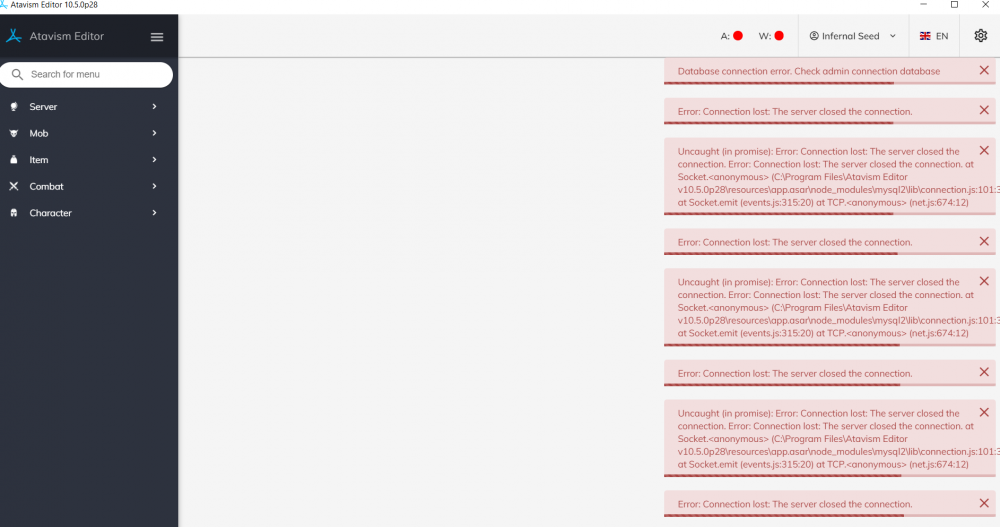Click the Item bag icon in sidebar
1000x527 pixels.
pos(14,160)
